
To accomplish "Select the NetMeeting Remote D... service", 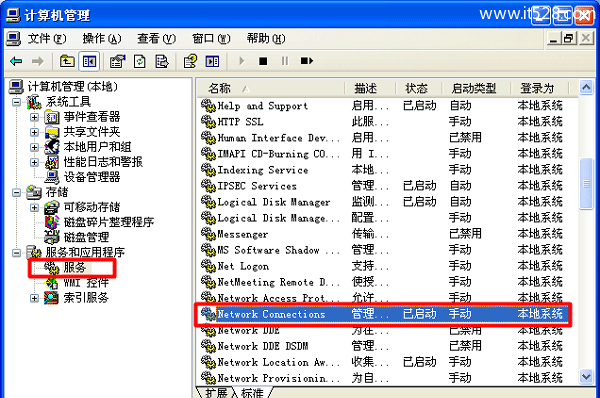I will tap(278, 282).
